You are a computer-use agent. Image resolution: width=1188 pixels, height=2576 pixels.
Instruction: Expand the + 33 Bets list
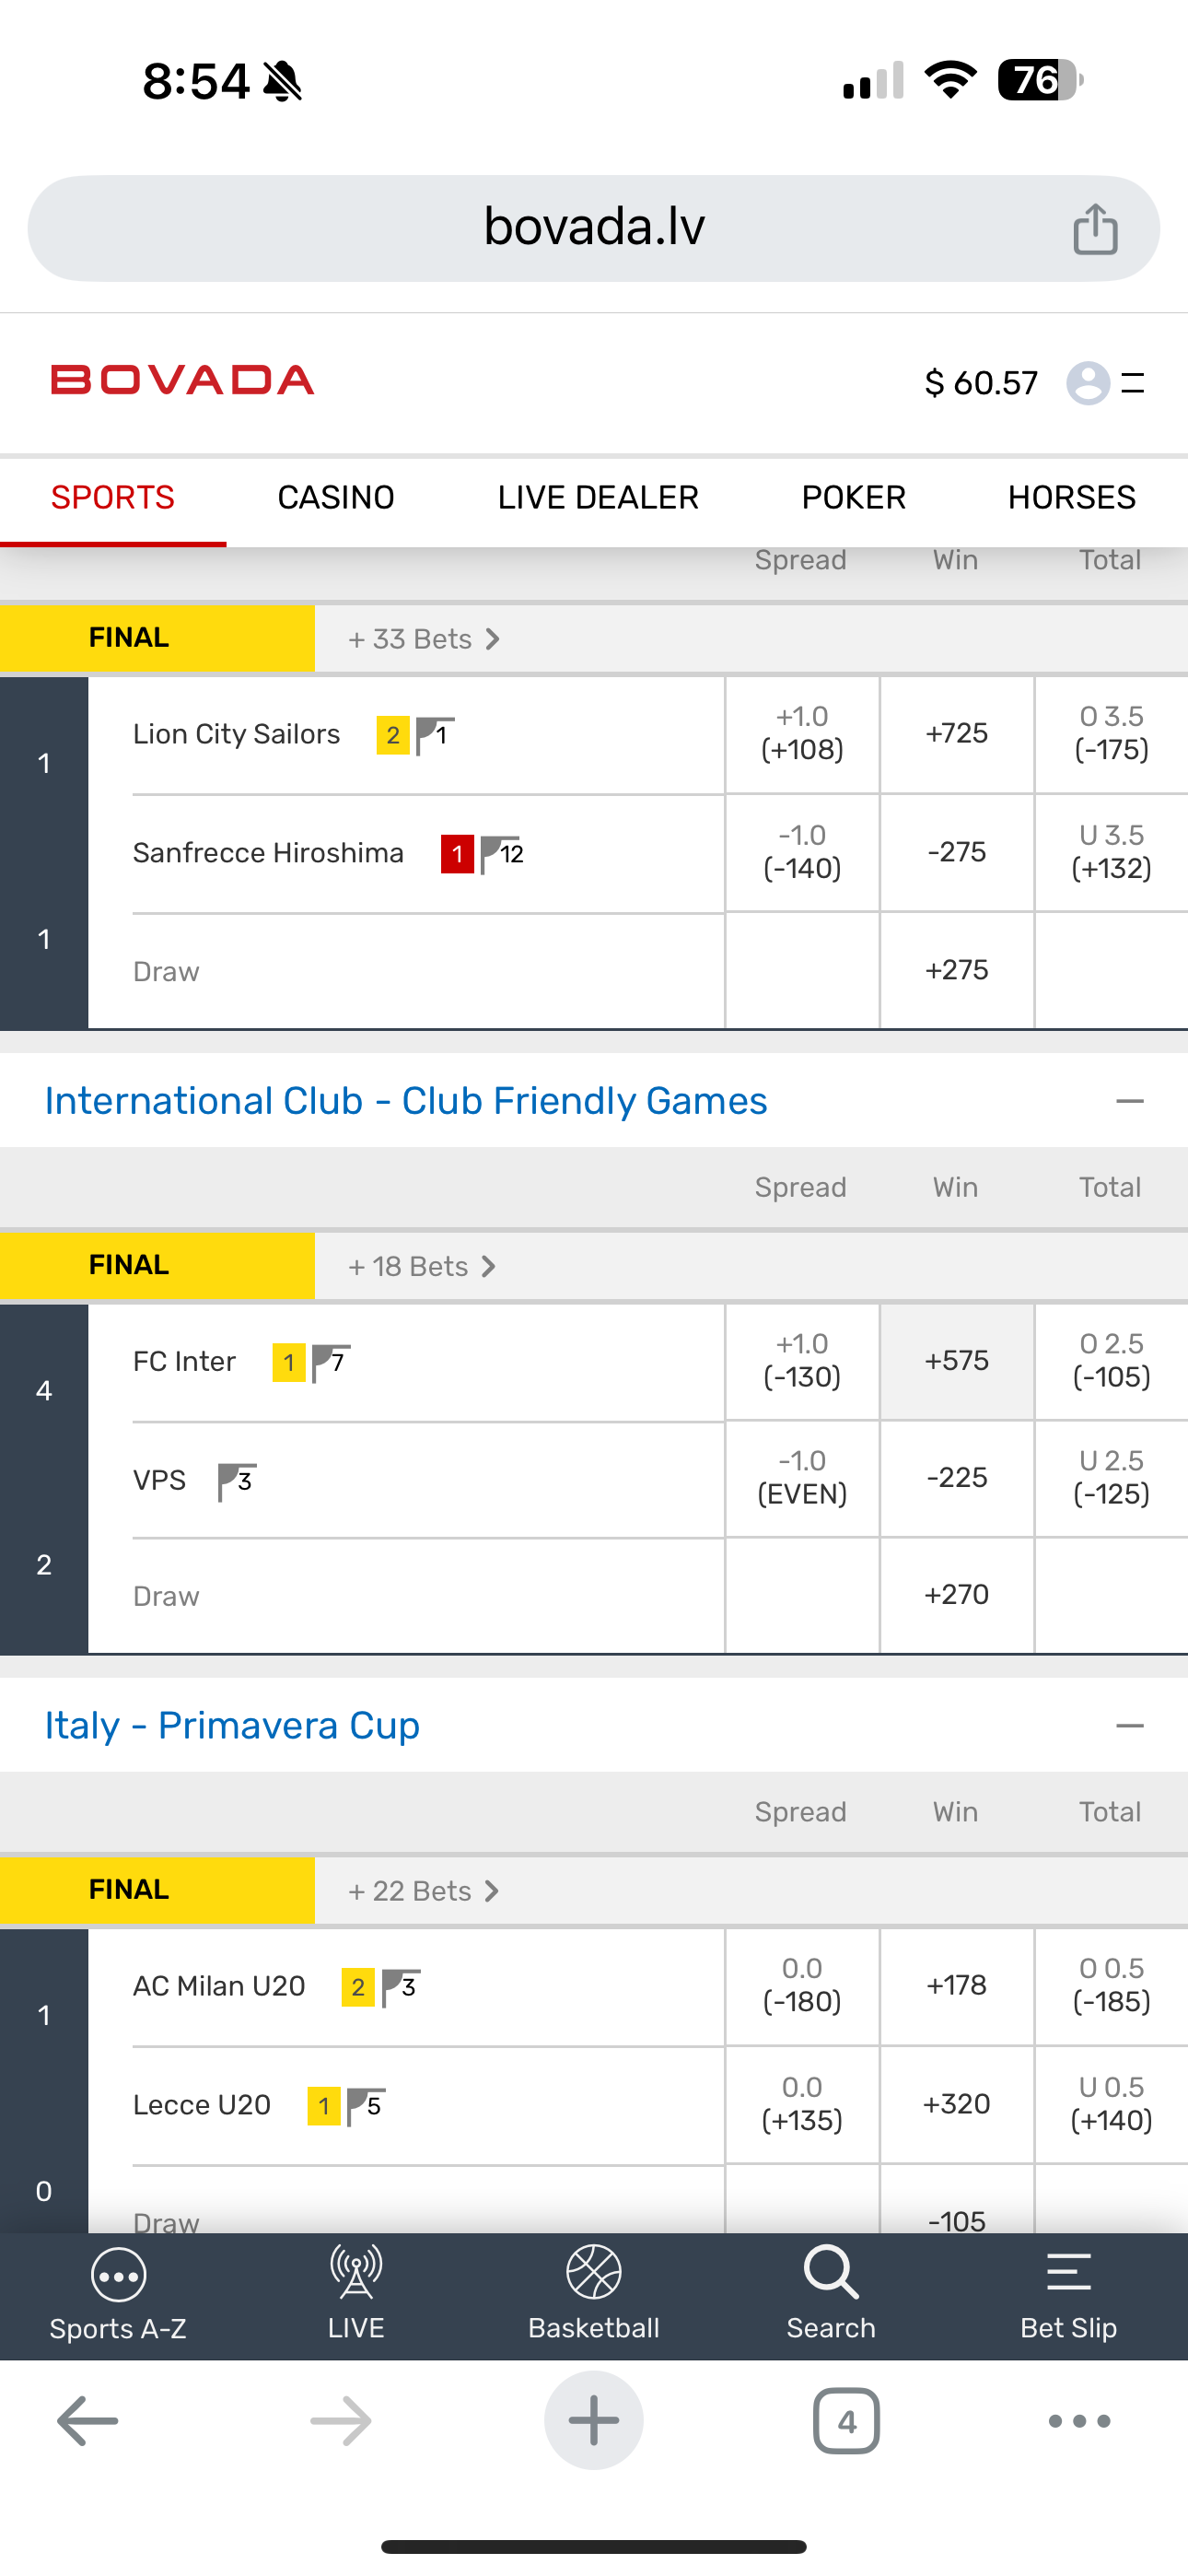[x=423, y=639]
